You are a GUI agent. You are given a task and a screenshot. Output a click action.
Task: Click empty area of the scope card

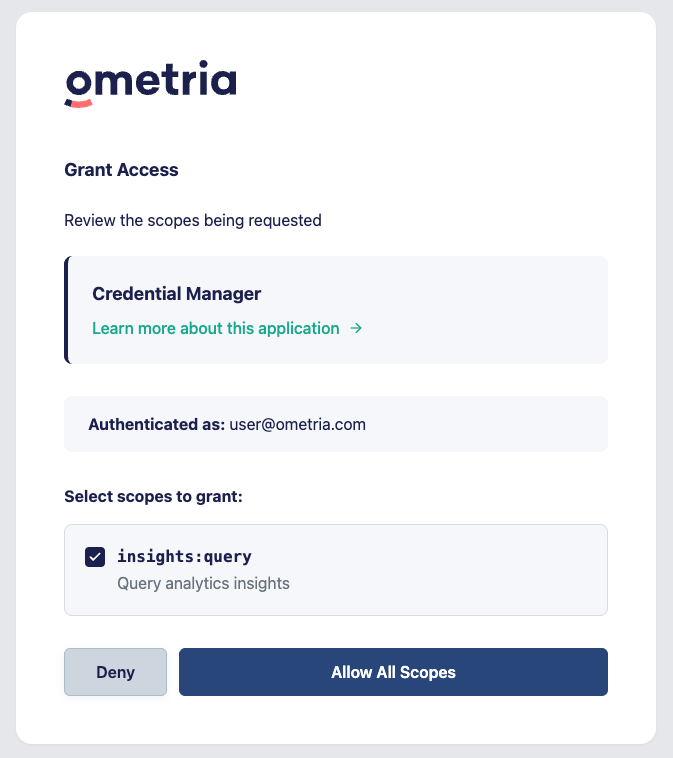click(x=450, y=570)
